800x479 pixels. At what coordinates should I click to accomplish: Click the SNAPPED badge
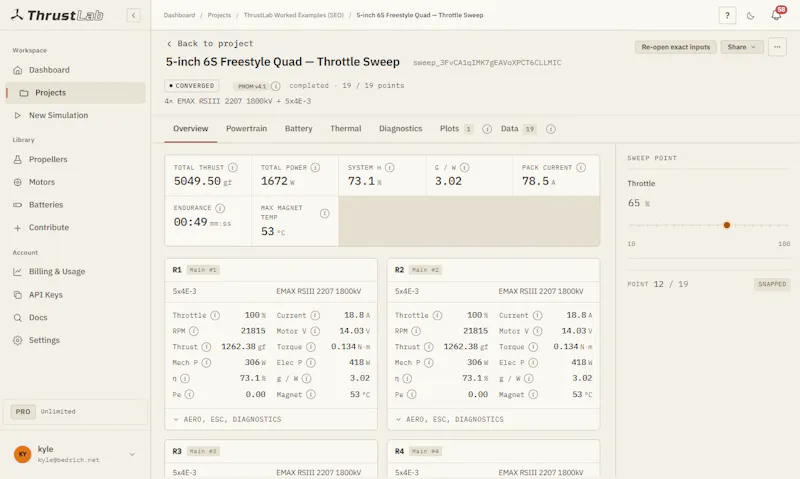[772, 284]
